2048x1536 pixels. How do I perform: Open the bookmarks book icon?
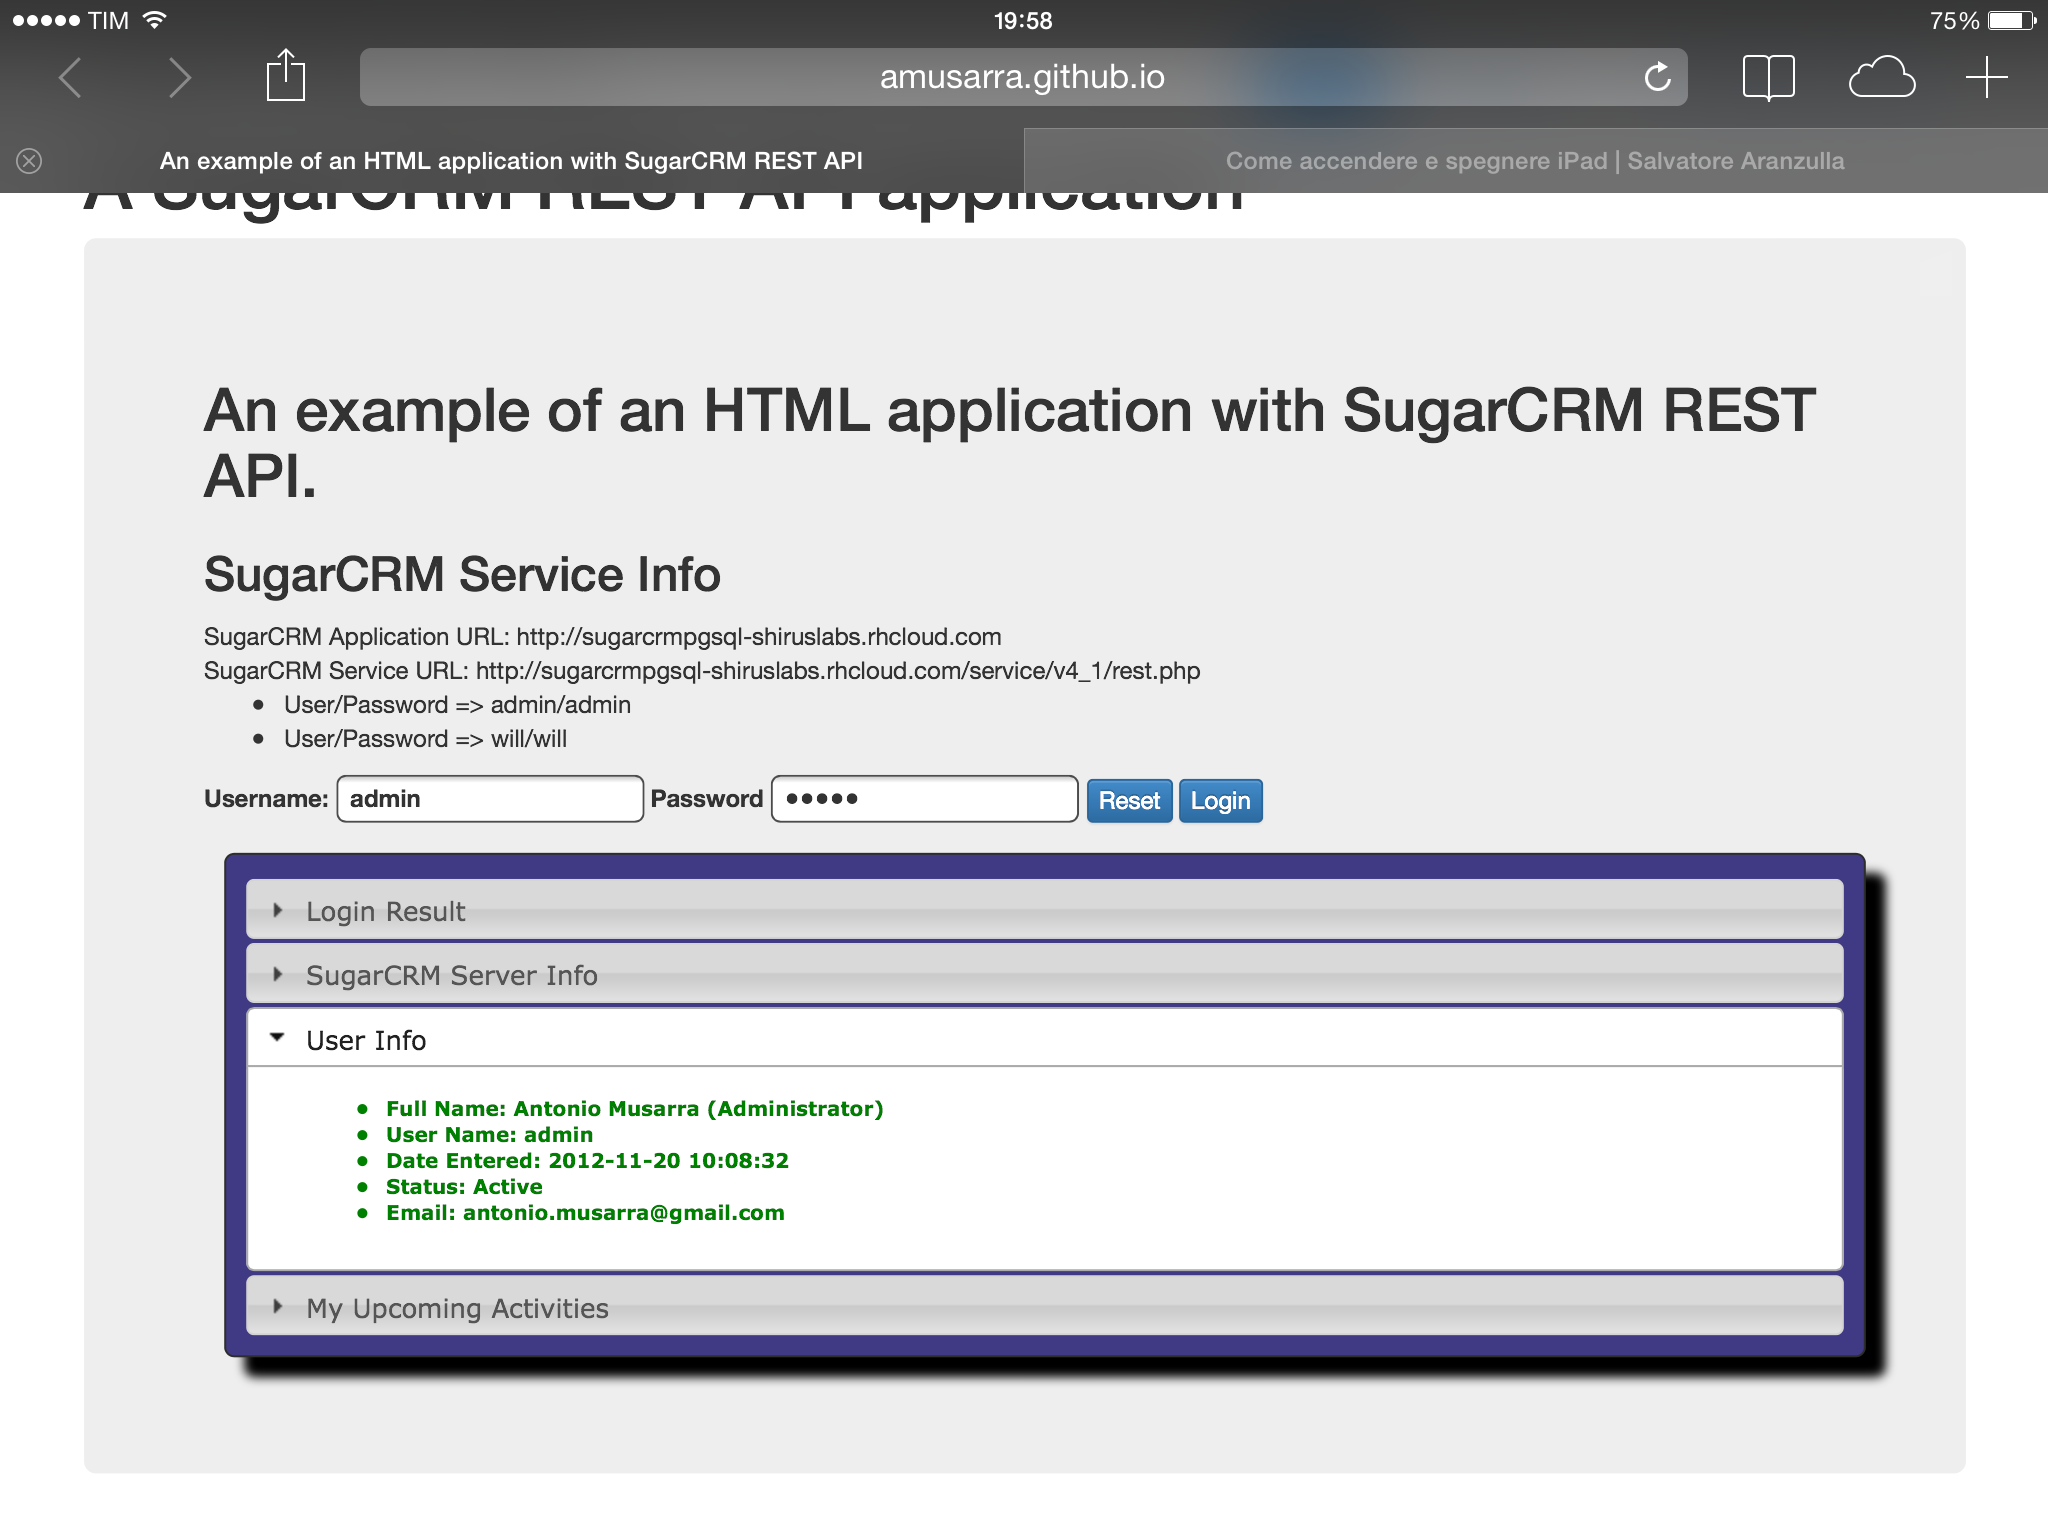[1768, 78]
